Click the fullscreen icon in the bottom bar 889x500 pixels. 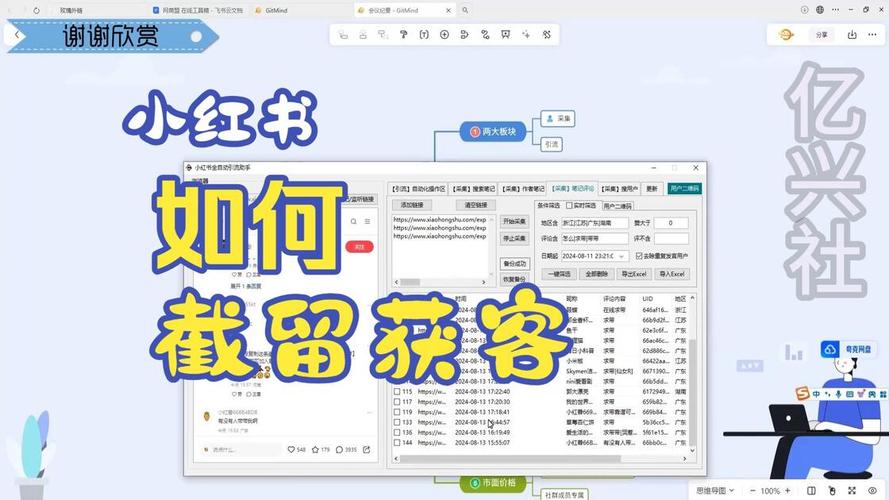[x=852, y=490]
